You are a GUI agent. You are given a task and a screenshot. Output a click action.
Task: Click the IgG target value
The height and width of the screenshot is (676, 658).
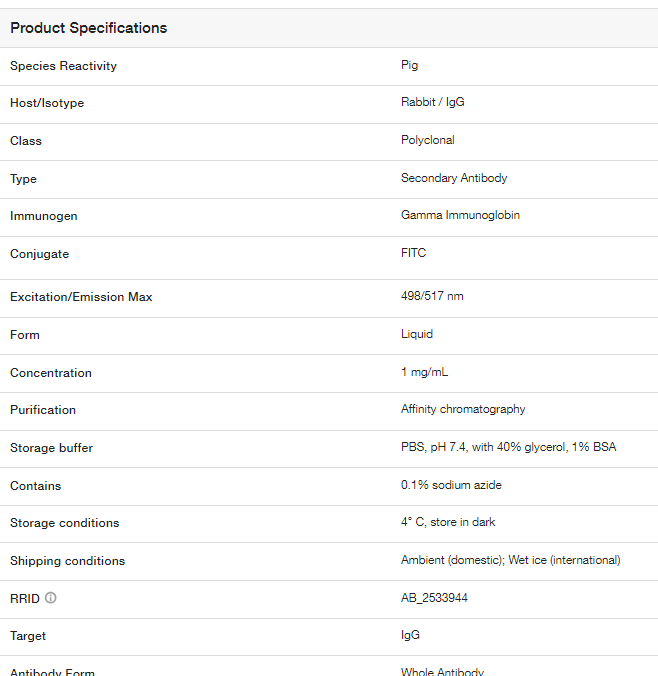tap(410, 635)
